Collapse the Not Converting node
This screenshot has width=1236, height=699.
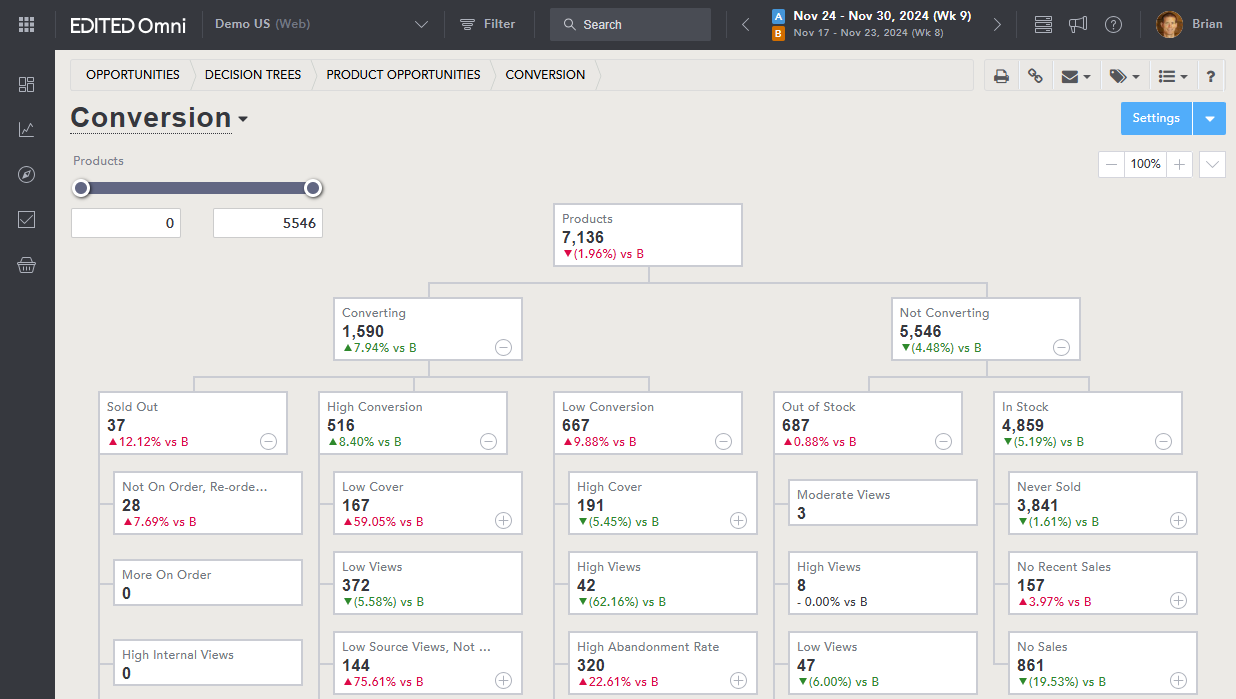point(1061,347)
